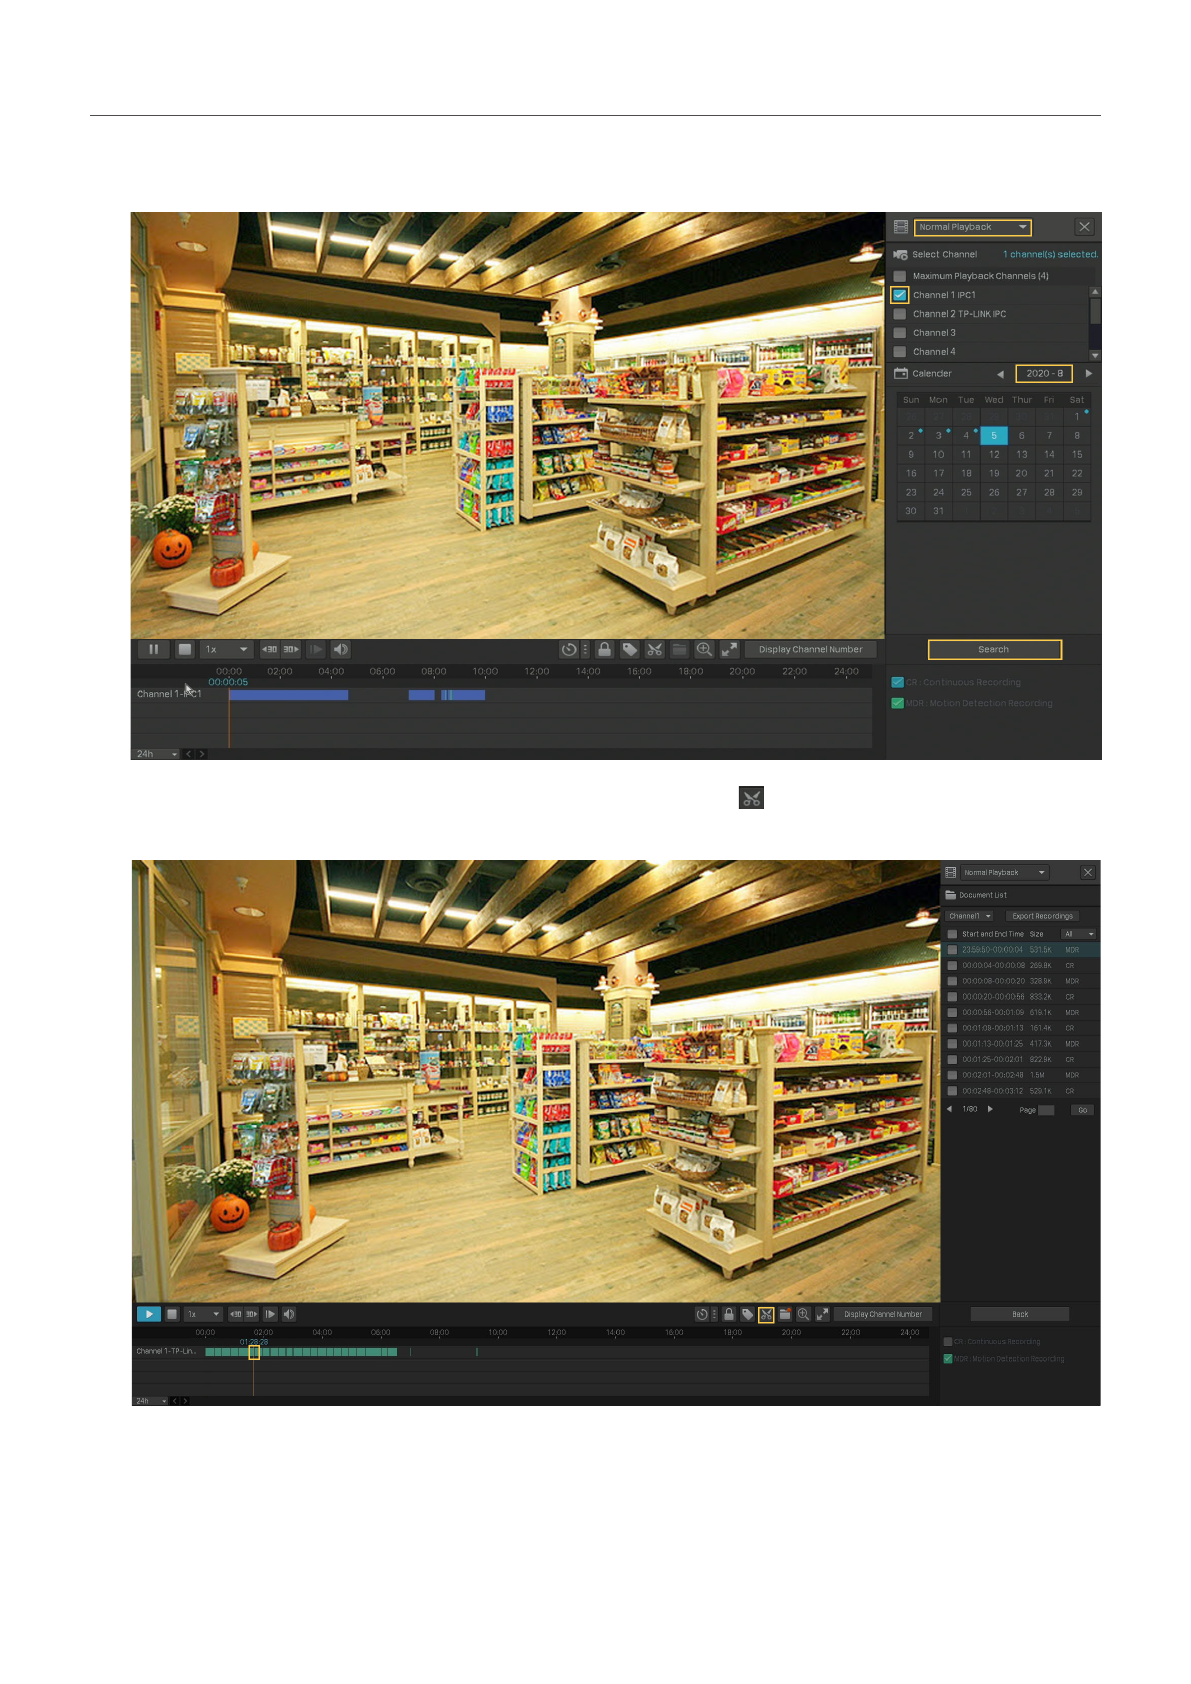This screenshot has height=1684, width=1191.
Task: Click the yellow-boxed marker on lower timeline
Action: click(x=254, y=1352)
